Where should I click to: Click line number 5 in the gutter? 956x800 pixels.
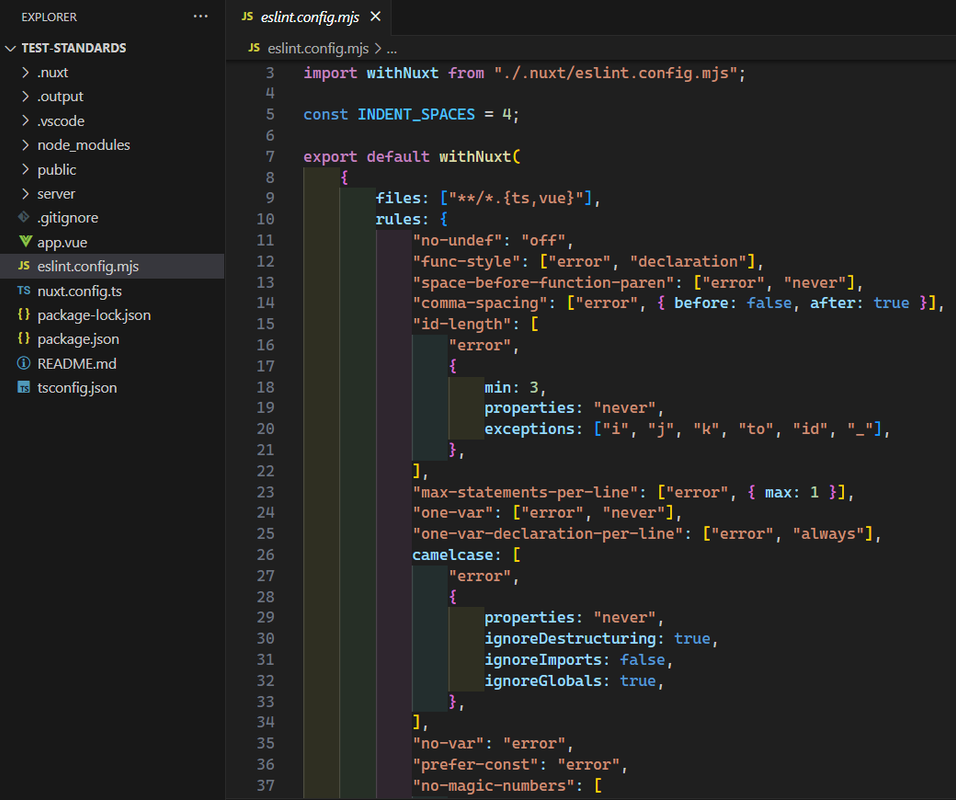pos(269,115)
